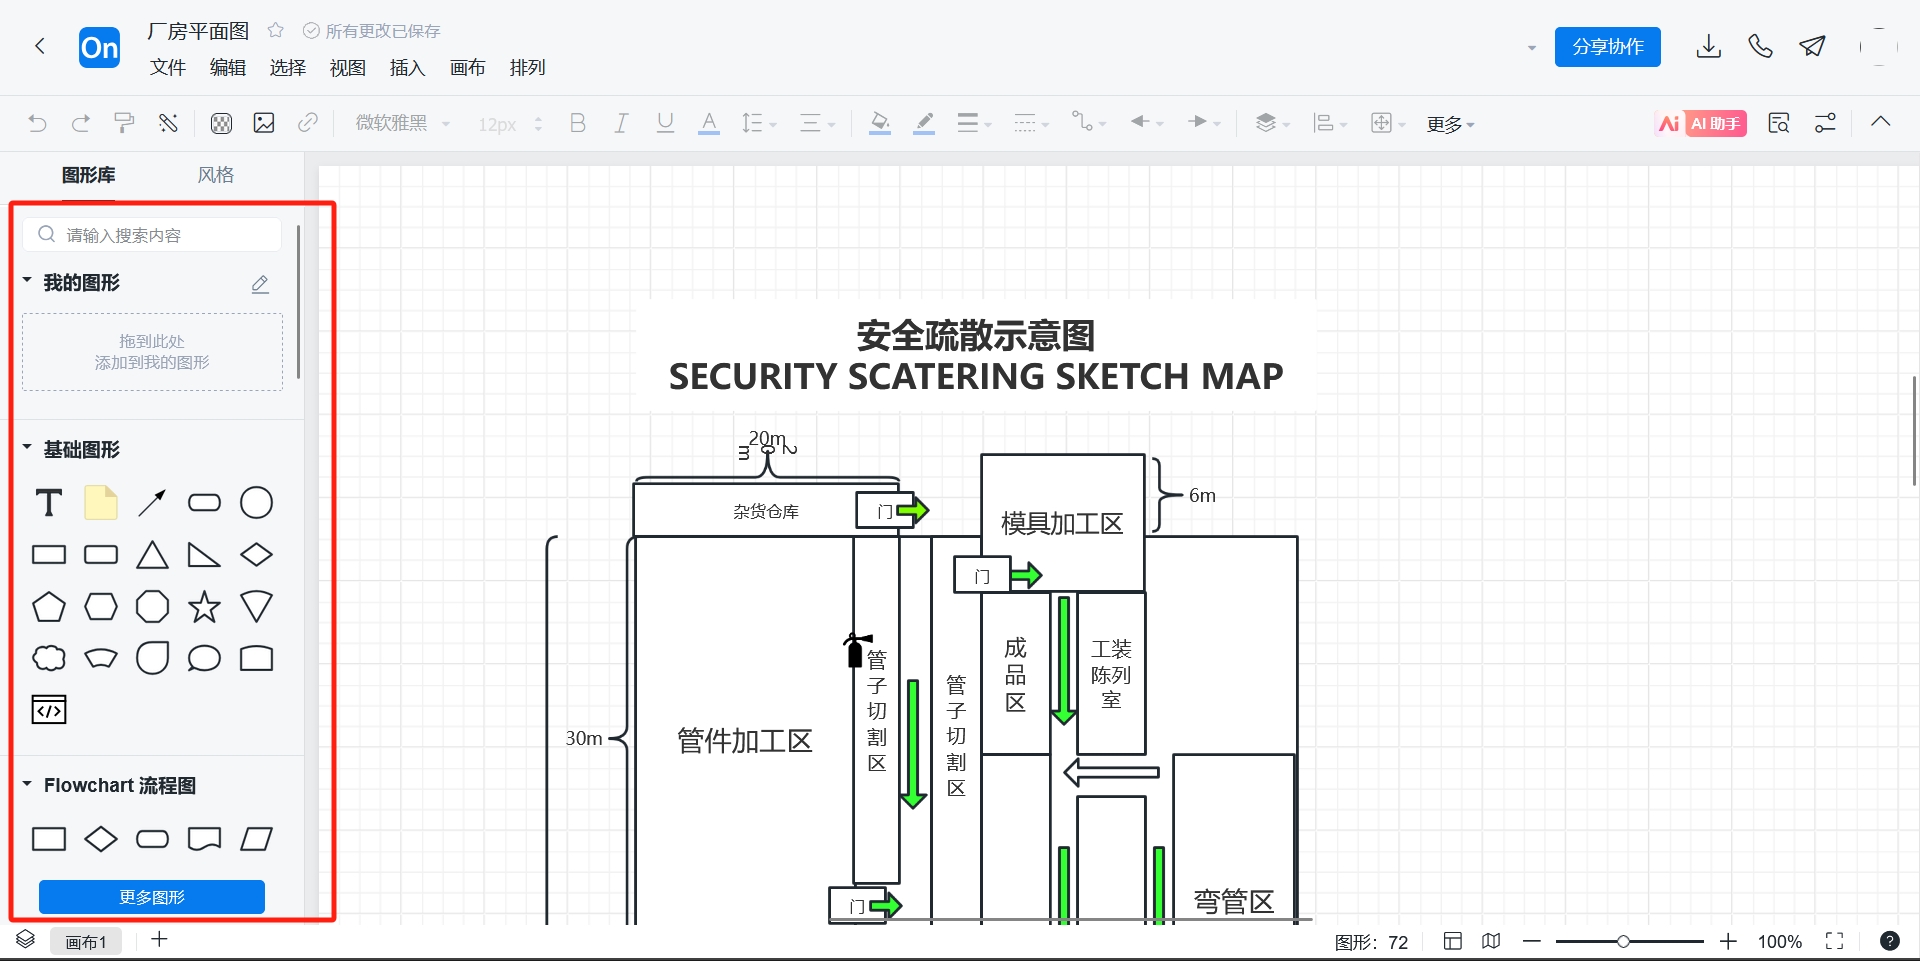Toggle bold text formatting
Image resolution: width=1920 pixels, height=961 pixels.
(577, 123)
